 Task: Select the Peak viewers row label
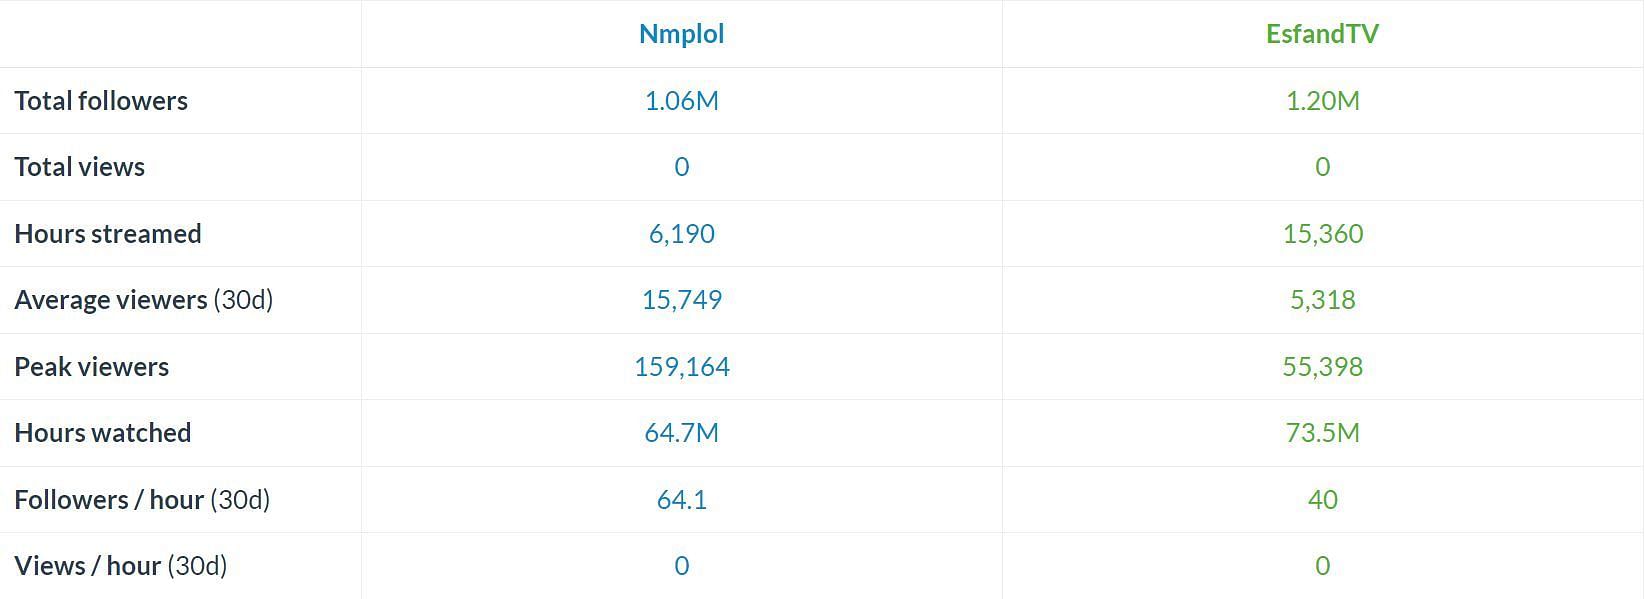point(92,367)
